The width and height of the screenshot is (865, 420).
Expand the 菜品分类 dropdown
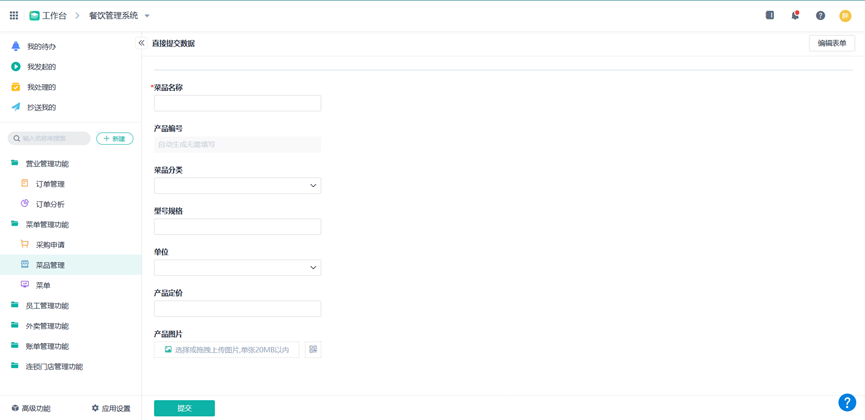coord(237,185)
